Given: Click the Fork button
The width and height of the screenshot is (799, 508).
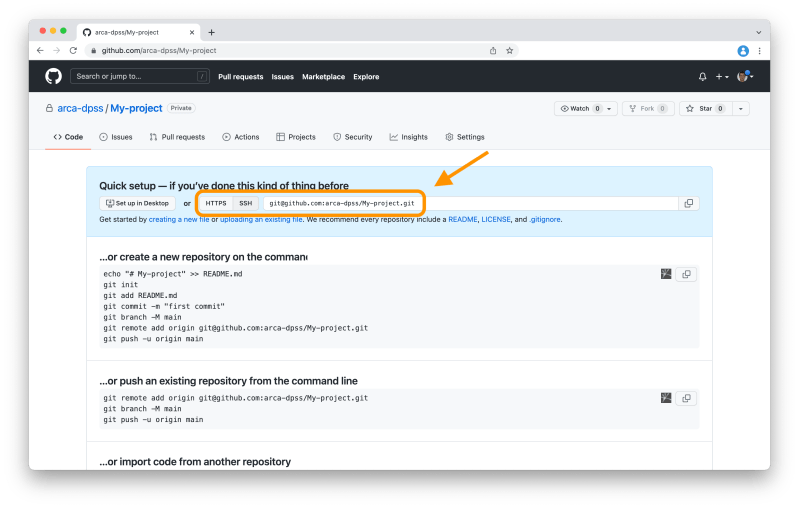Looking at the screenshot, I should (x=648, y=109).
